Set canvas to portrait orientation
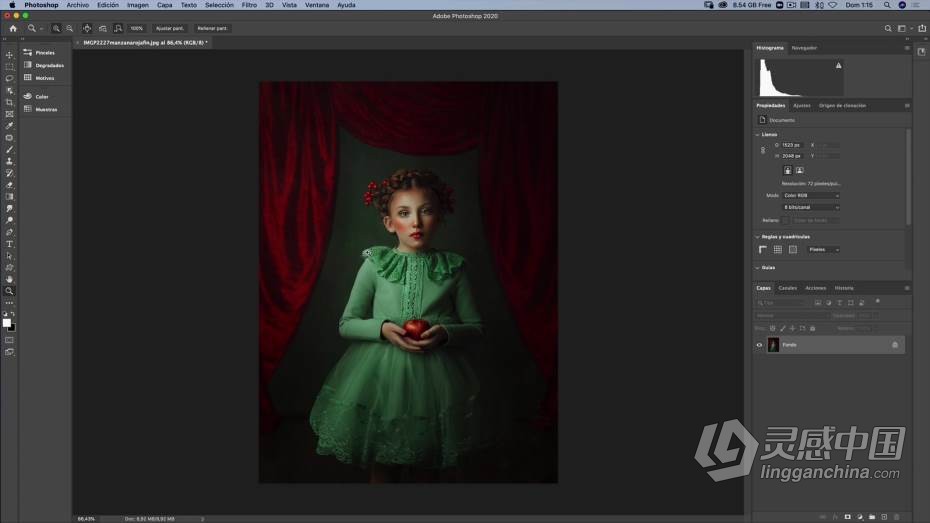930x523 pixels. point(788,170)
